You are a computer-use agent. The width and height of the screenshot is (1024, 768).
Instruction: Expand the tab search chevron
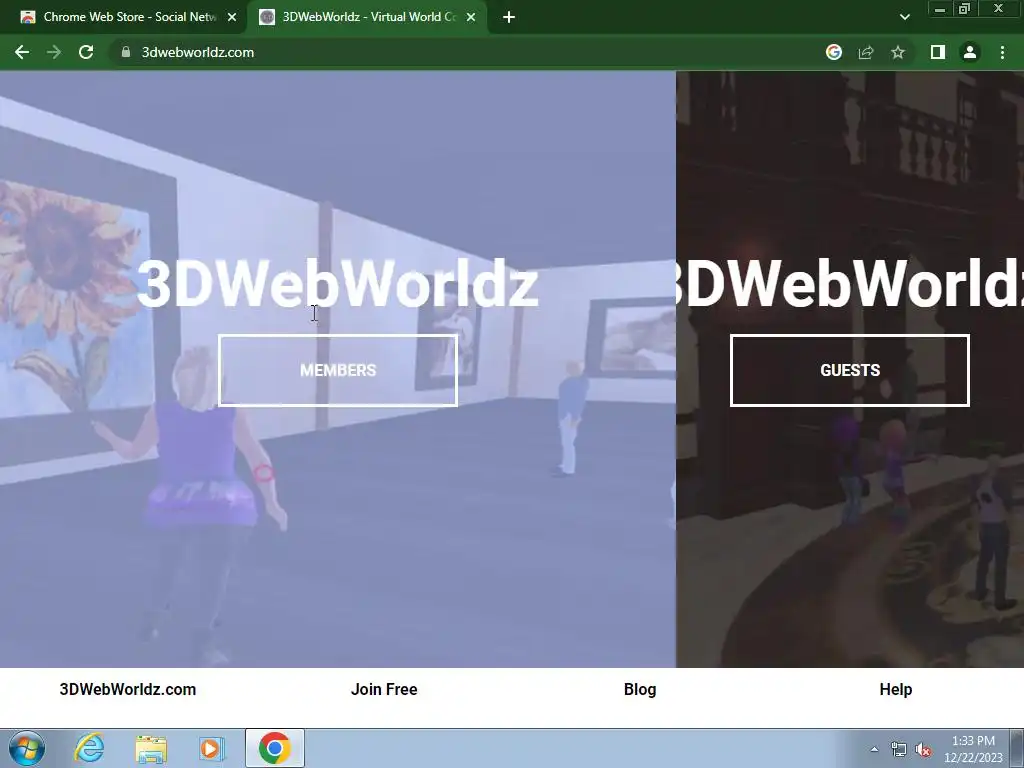pyautogui.click(x=904, y=17)
